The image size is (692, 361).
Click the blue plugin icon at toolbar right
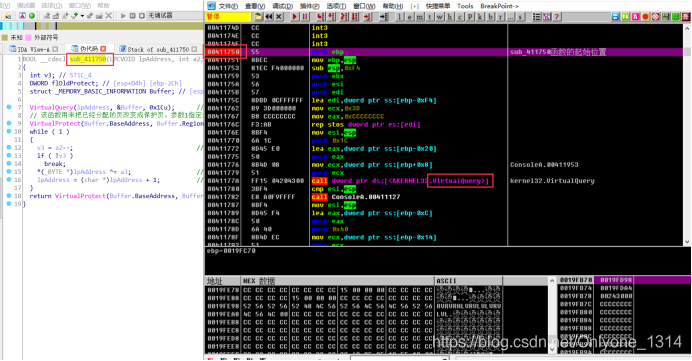click(x=615, y=17)
